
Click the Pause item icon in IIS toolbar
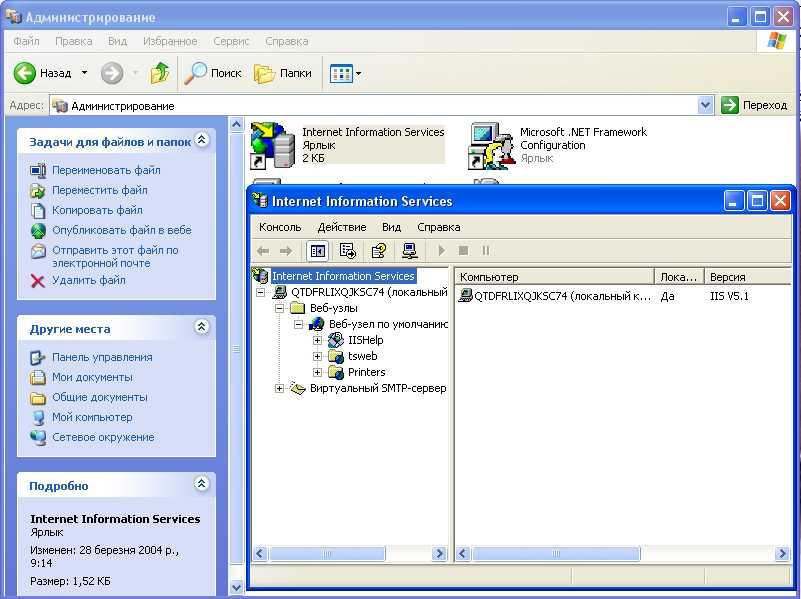pos(486,251)
